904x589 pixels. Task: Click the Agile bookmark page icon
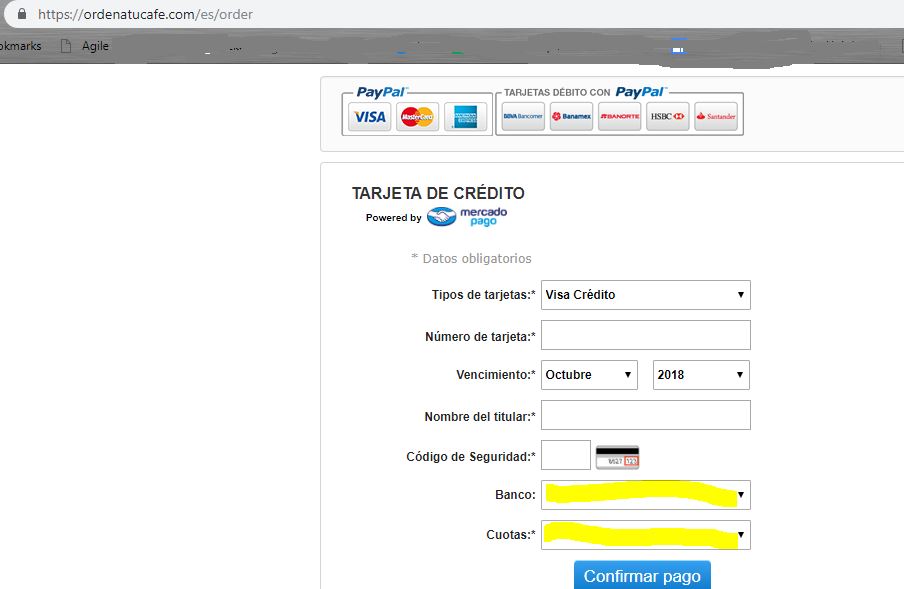[x=66, y=46]
